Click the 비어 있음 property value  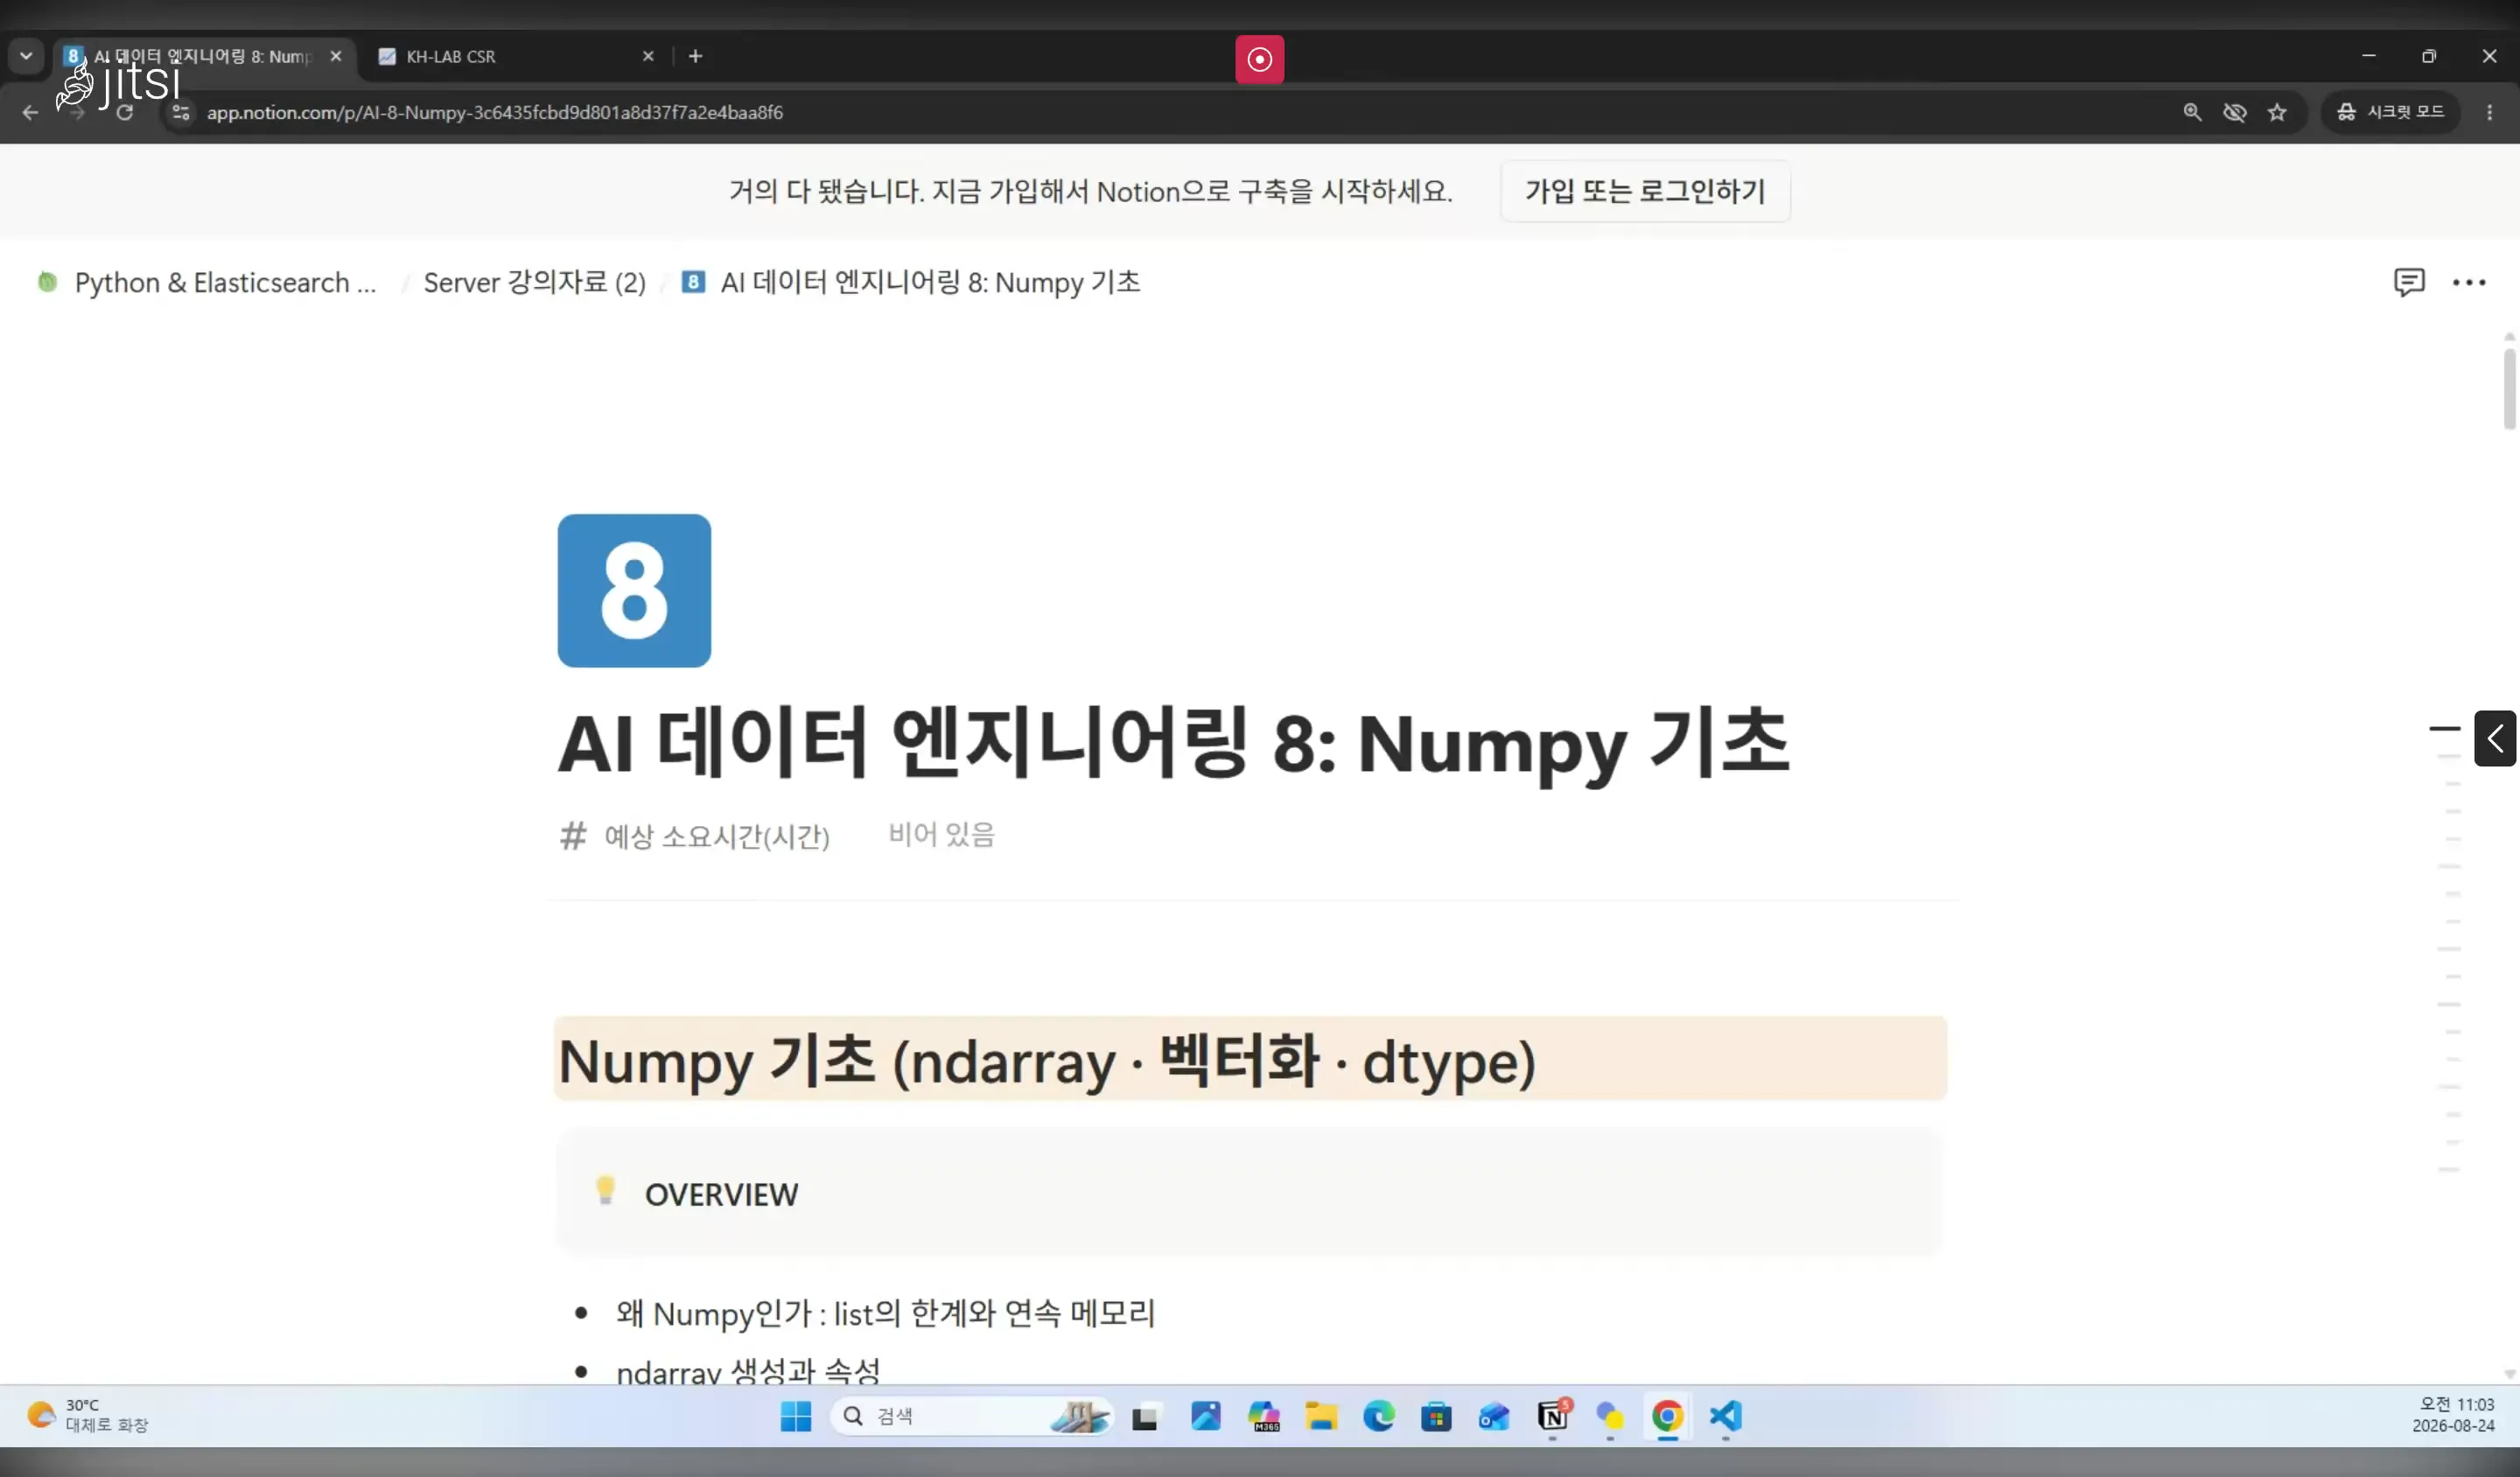pos(942,834)
